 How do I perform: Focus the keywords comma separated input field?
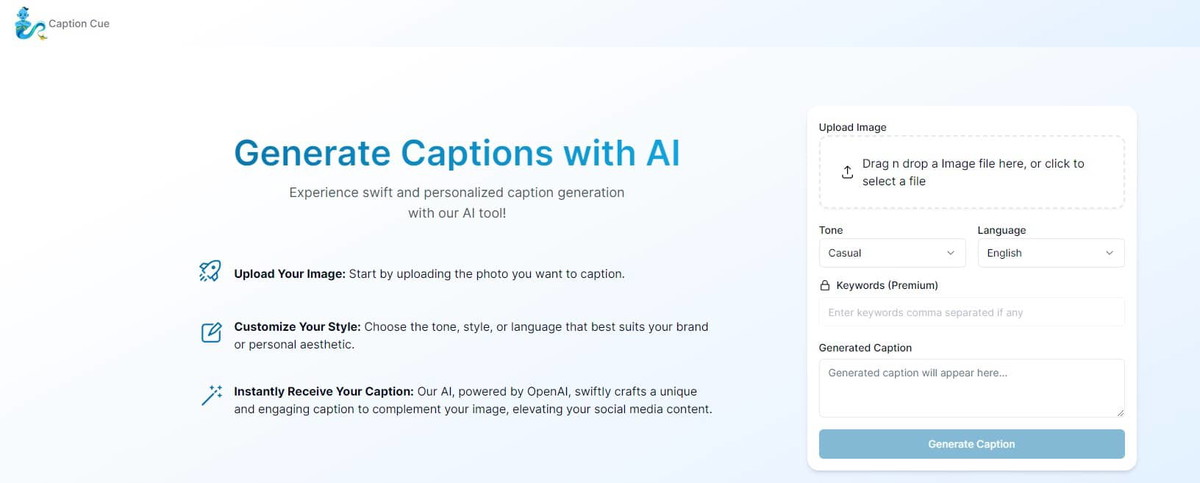972,312
